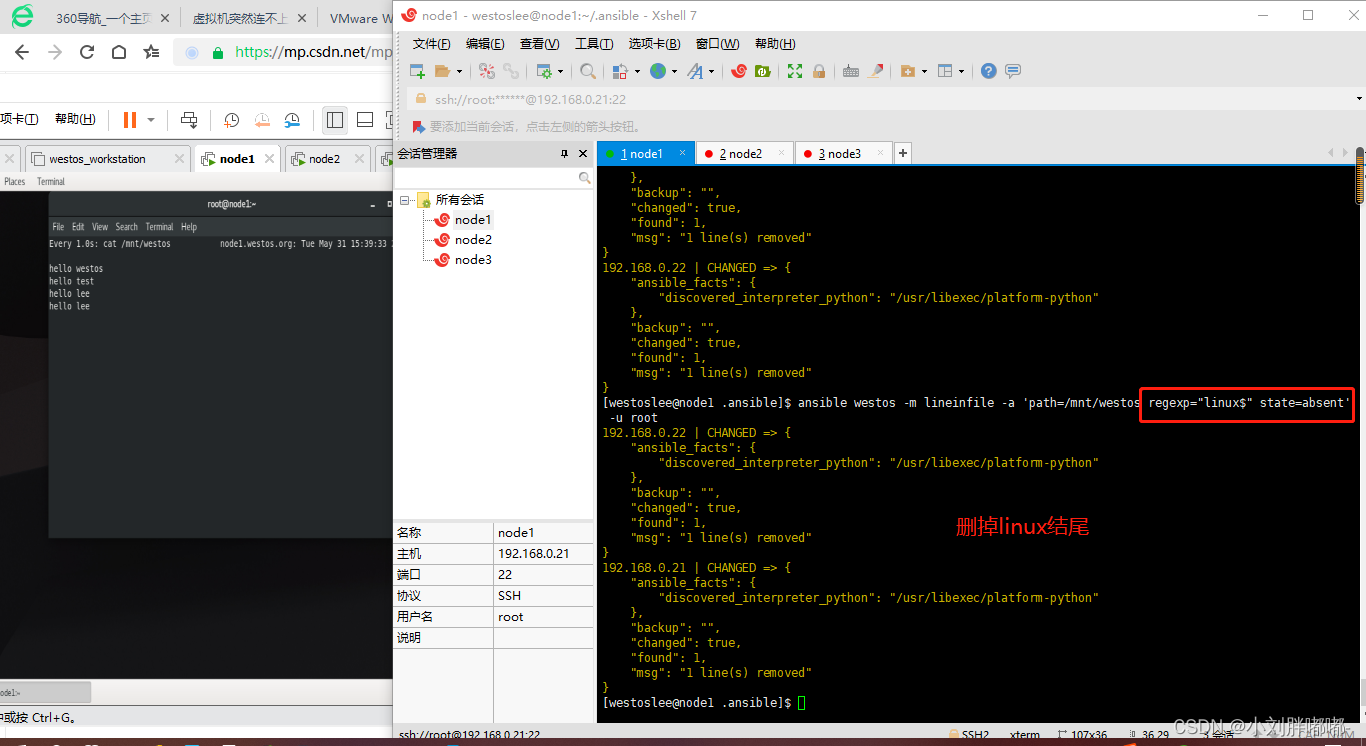The height and width of the screenshot is (746, 1366).
Task: Open the 选项卡(B) menu
Action: (x=654, y=44)
